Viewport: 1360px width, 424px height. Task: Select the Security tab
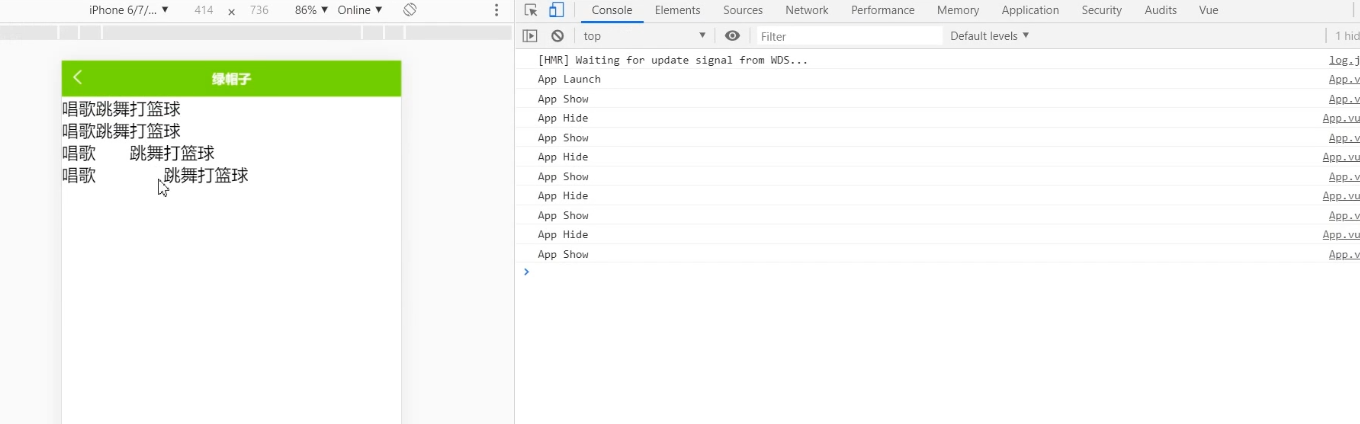[1101, 10]
